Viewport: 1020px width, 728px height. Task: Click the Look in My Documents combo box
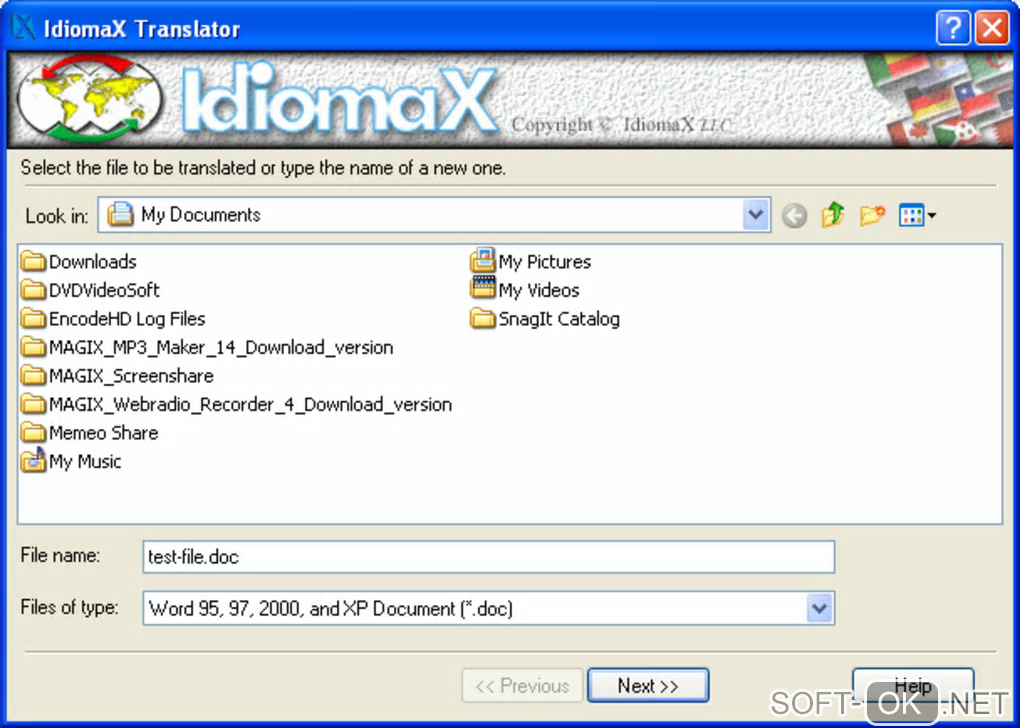click(x=434, y=215)
